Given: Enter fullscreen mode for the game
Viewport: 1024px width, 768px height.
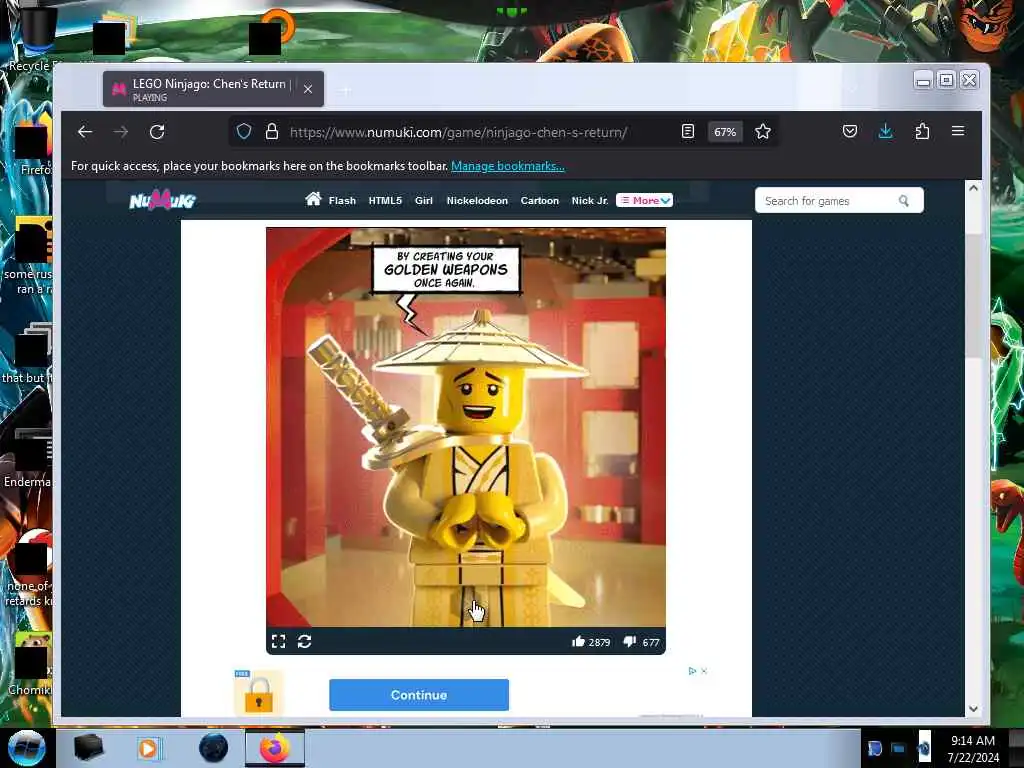Looking at the screenshot, I should 278,641.
